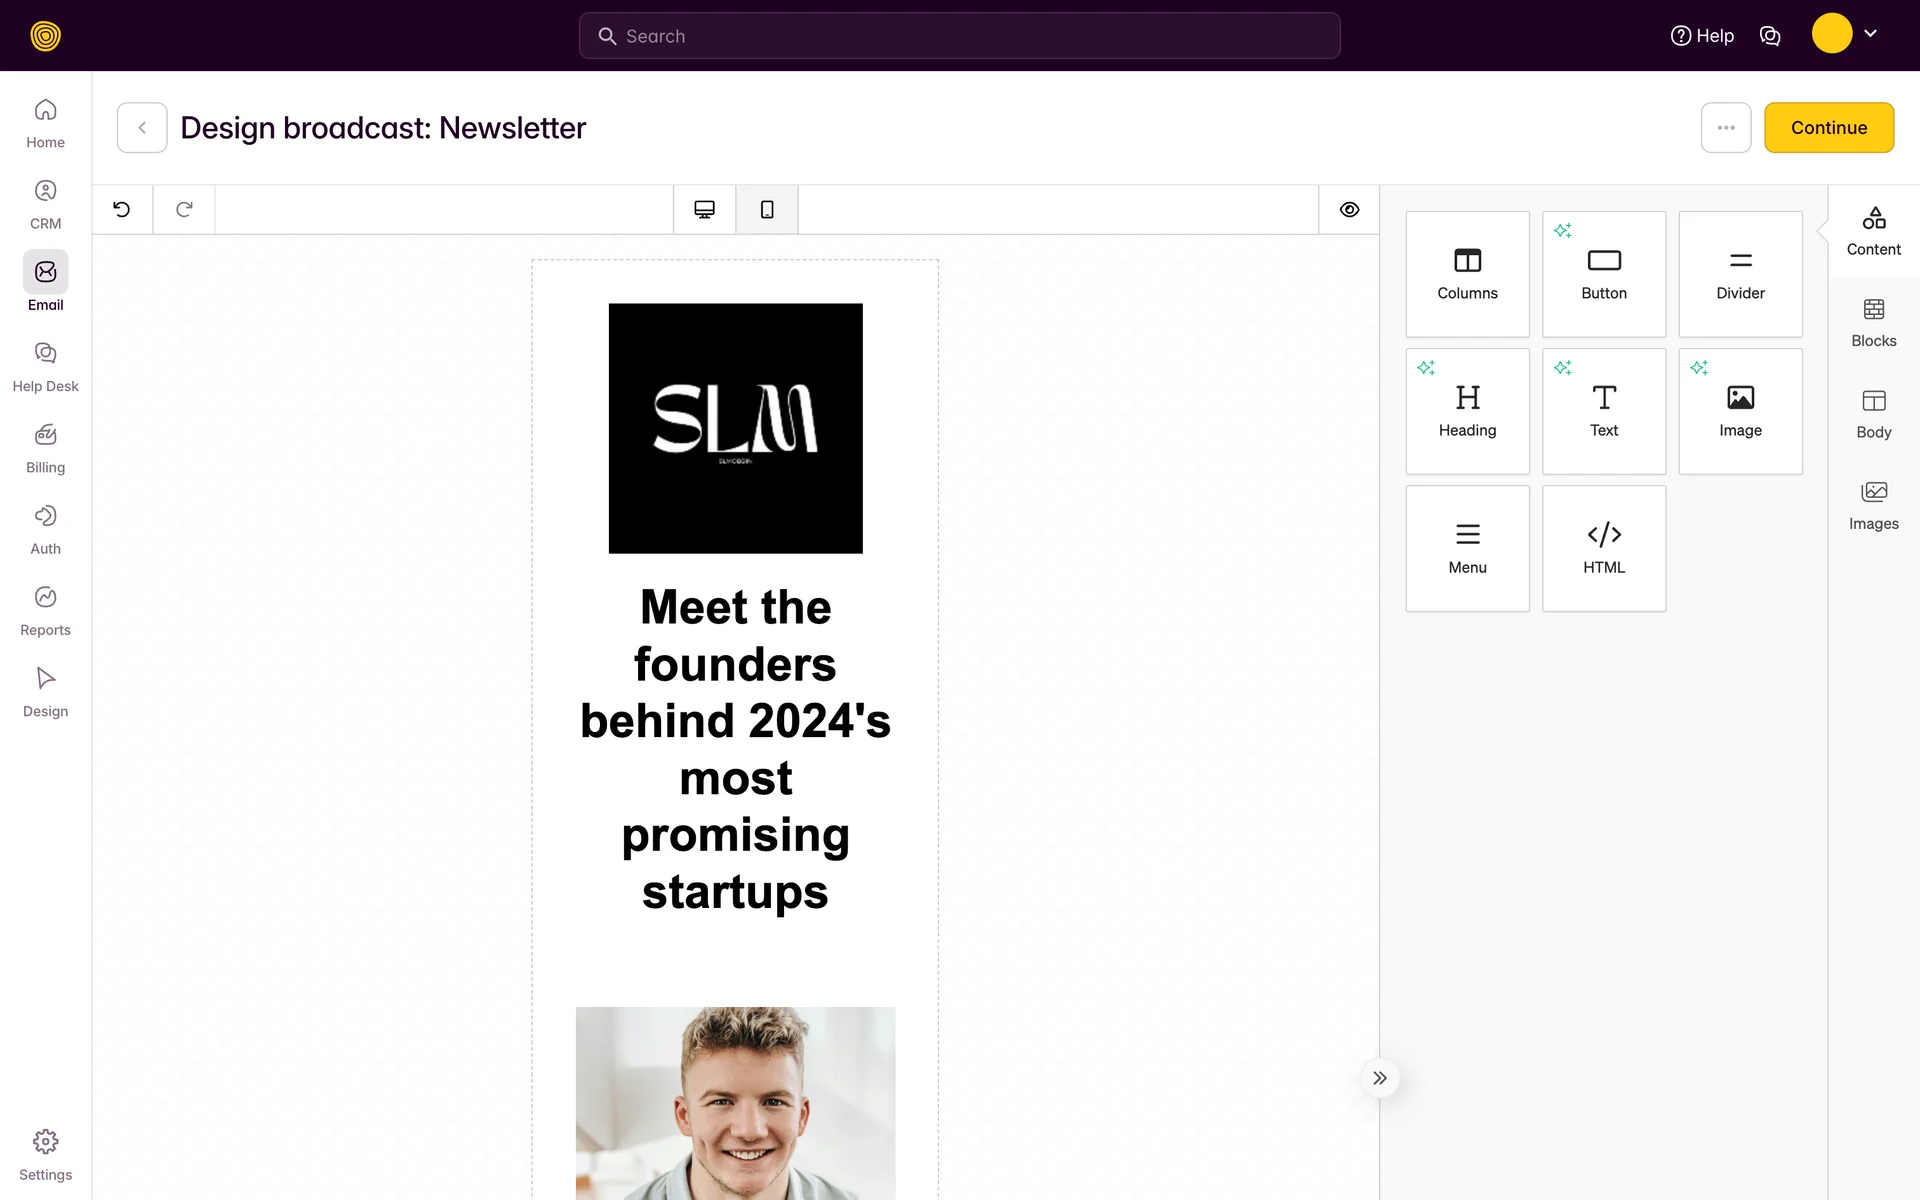Image resolution: width=1920 pixels, height=1200 pixels.
Task: Add a Columns content block
Action: pyautogui.click(x=1467, y=274)
